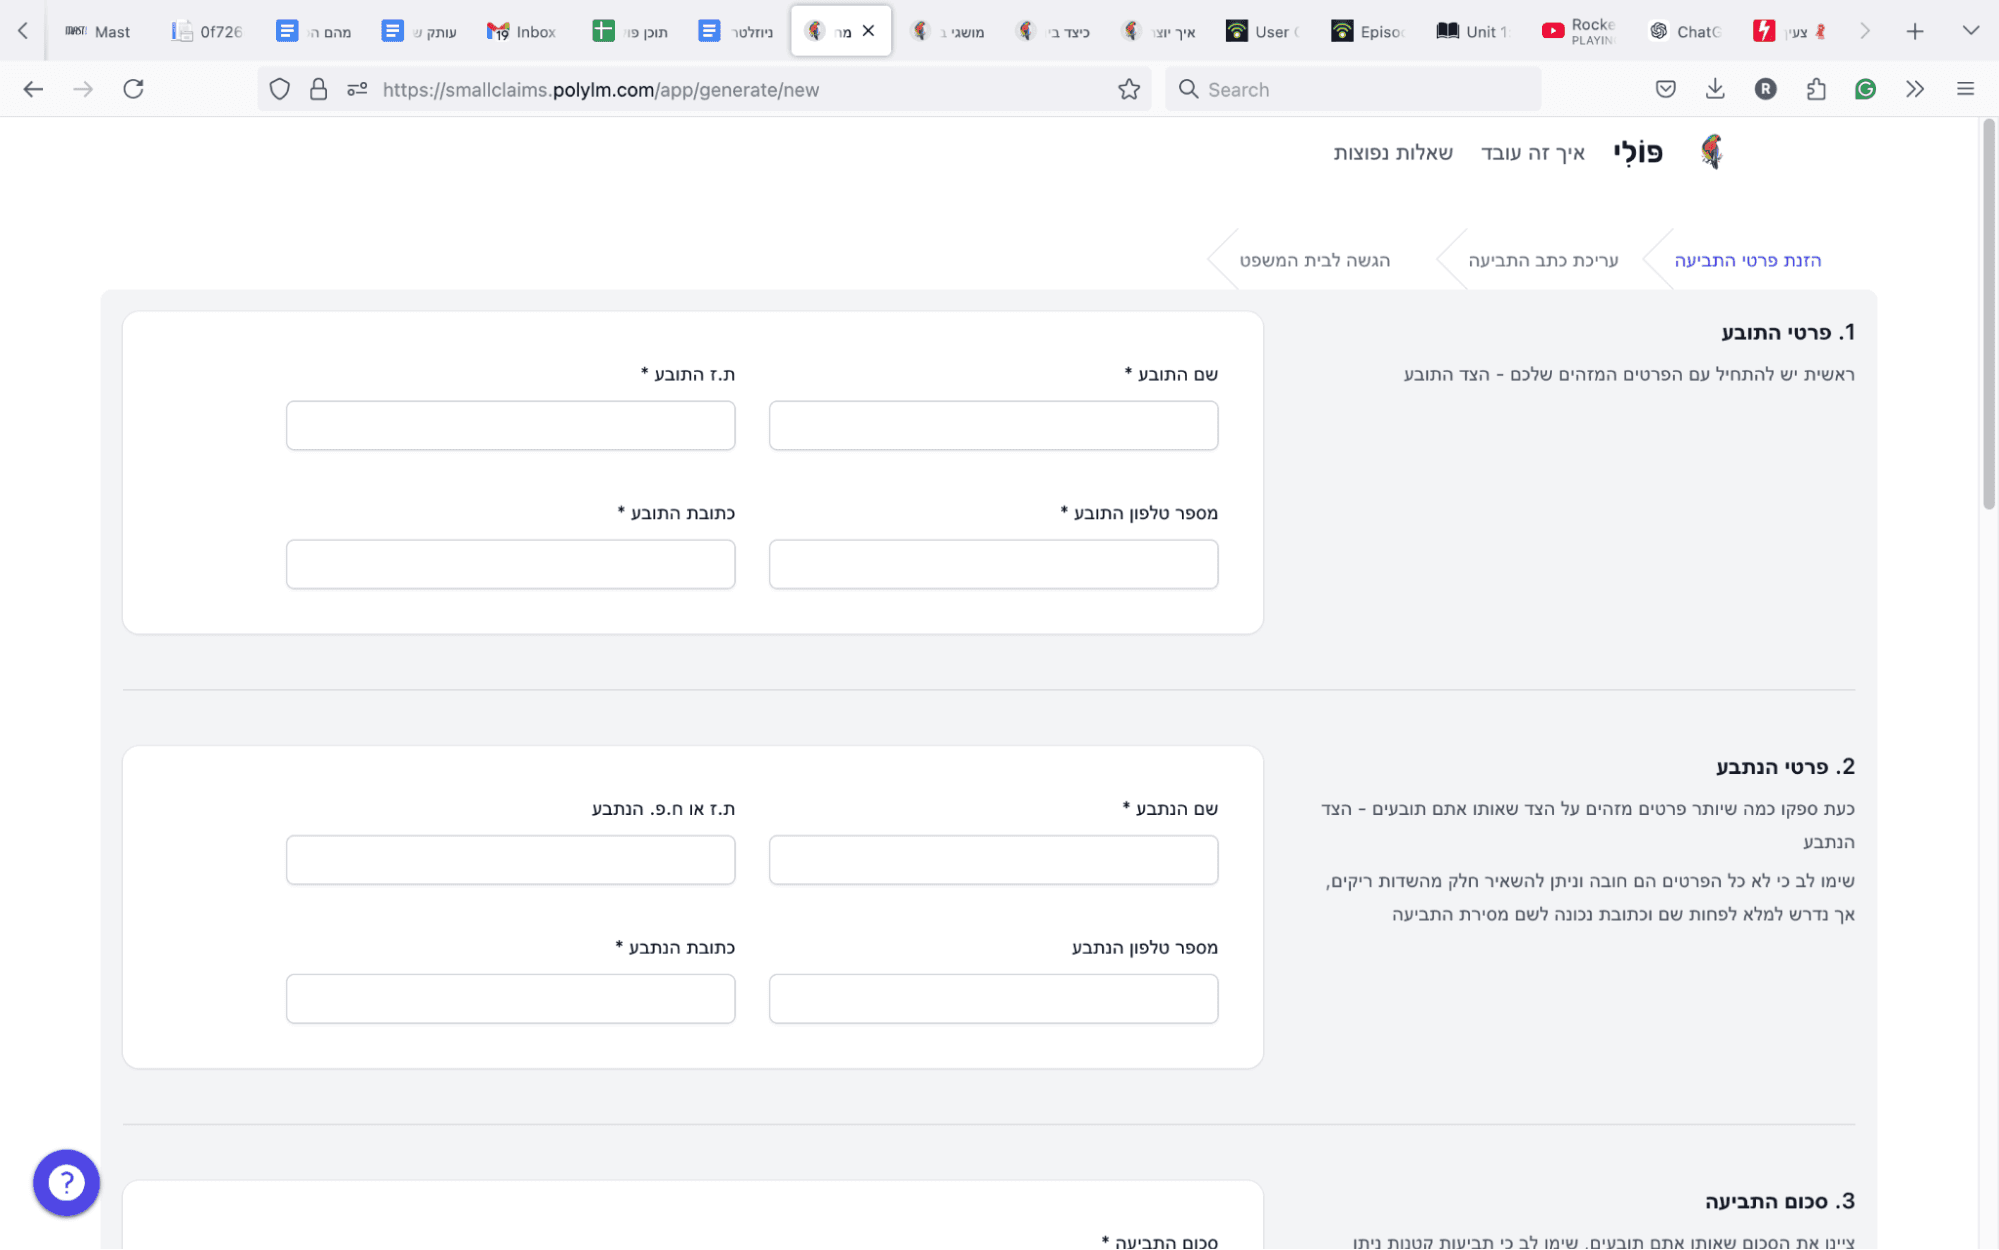Focus the כתובת התובע input field
The image size is (1999, 1250).
(510, 564)
